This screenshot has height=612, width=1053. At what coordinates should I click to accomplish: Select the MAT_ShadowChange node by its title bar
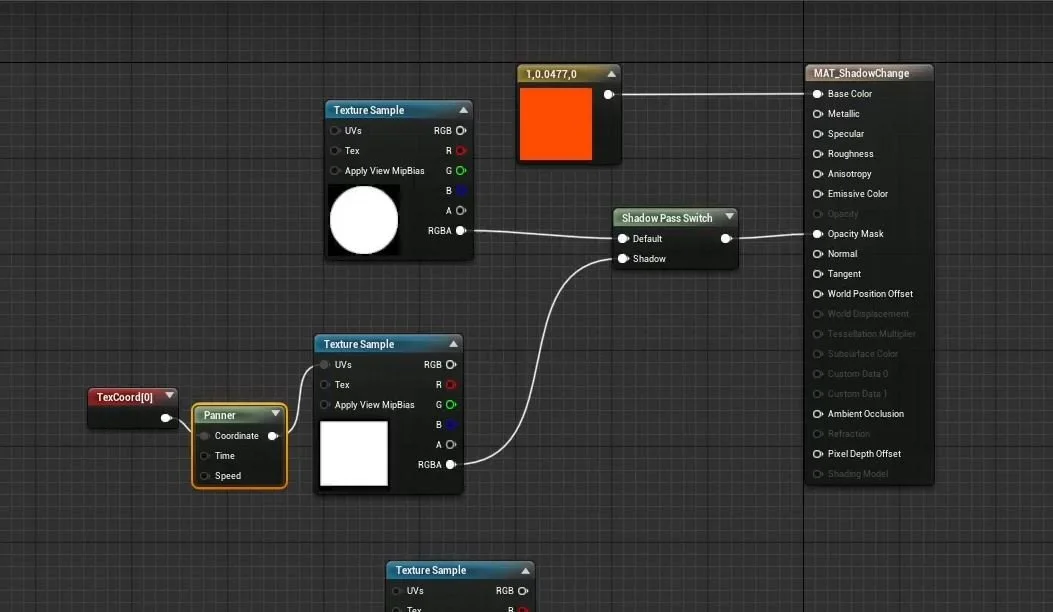coord(868,72)
